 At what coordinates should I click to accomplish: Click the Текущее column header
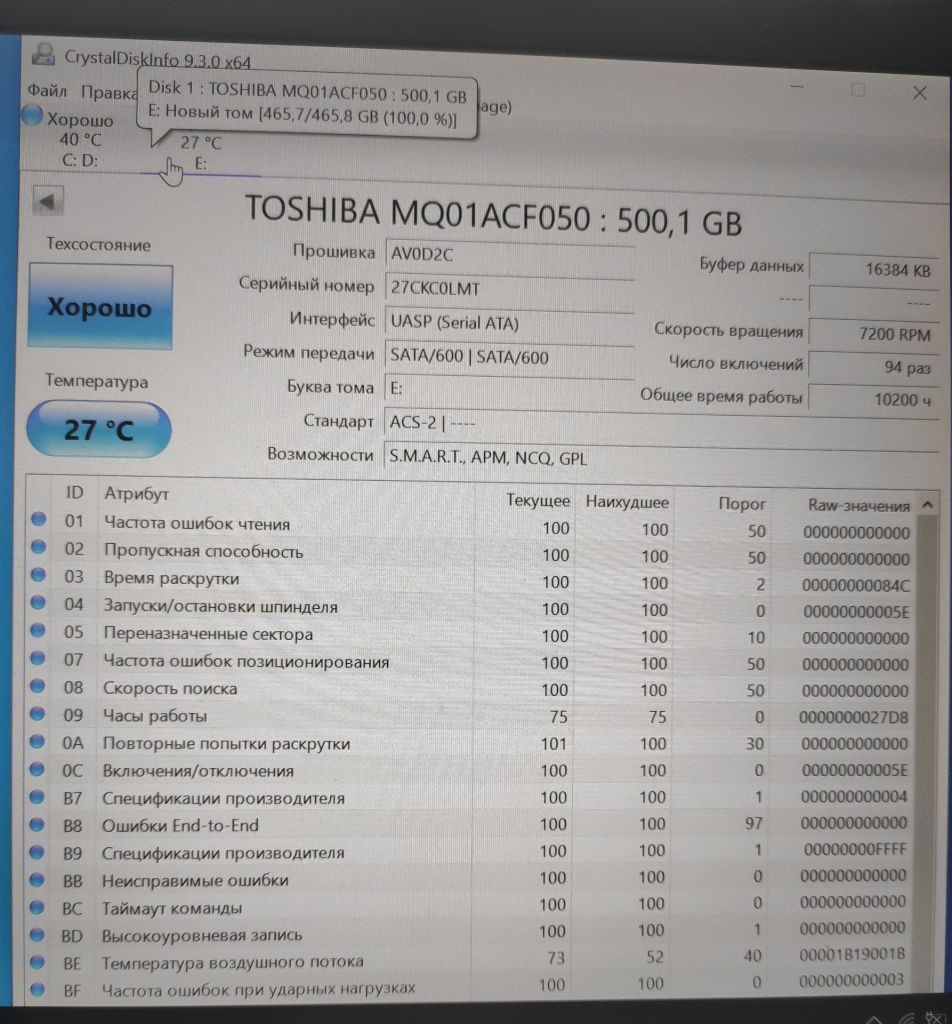(538, 501)
